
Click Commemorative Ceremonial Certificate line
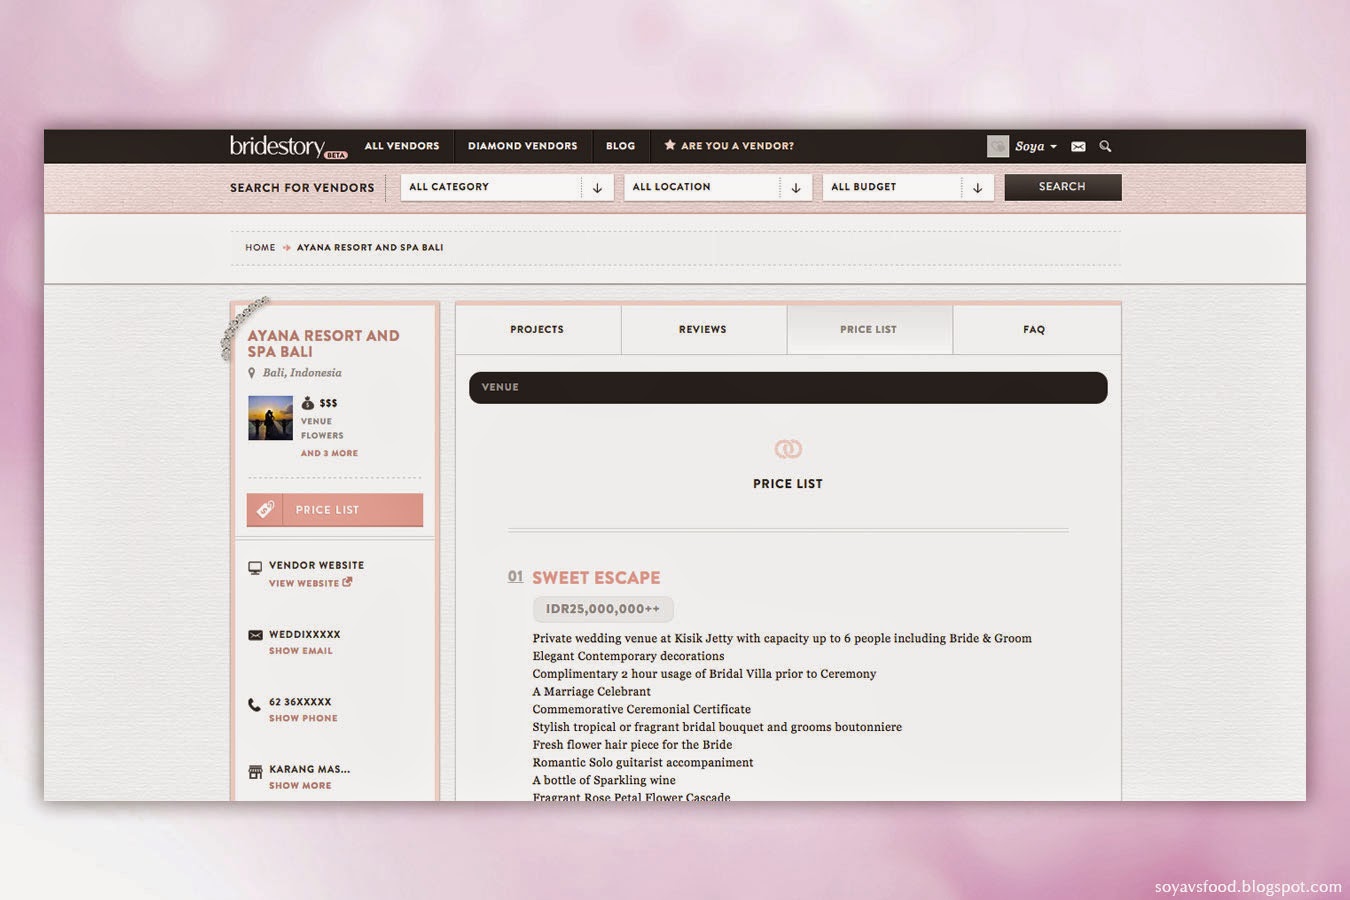click(x=641, y=710)
